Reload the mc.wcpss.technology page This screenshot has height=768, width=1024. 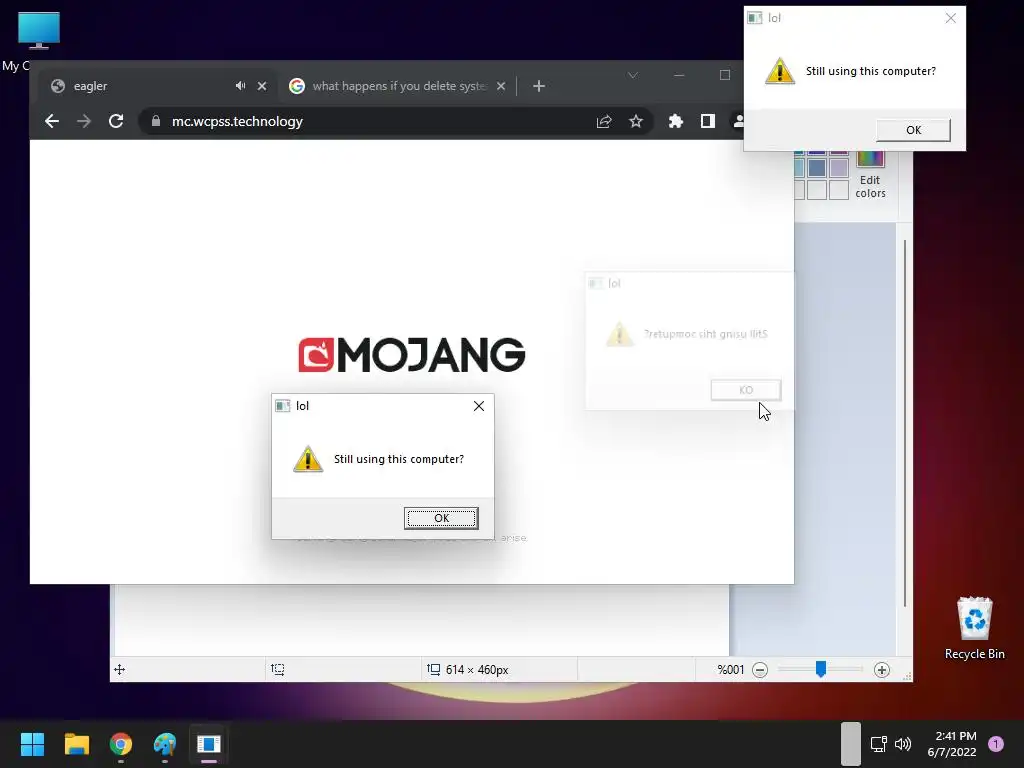coord(116,121)
